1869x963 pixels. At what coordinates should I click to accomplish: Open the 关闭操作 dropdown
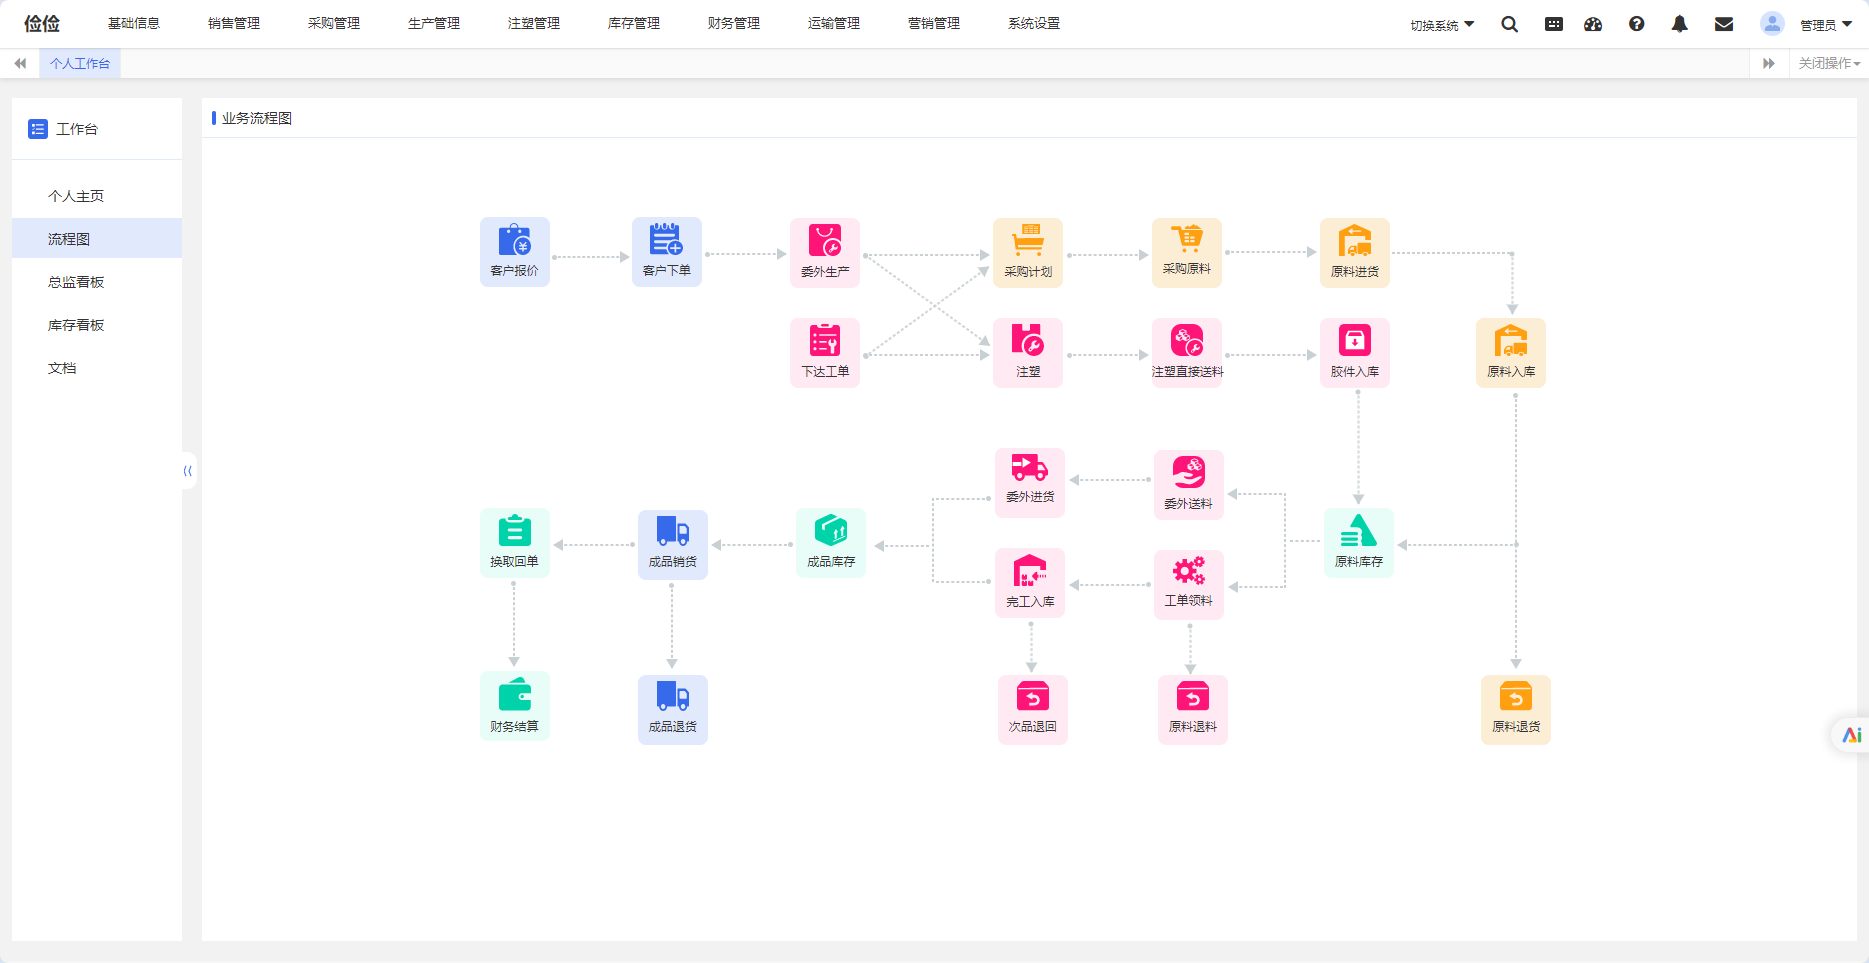(x=1829, y=63)
